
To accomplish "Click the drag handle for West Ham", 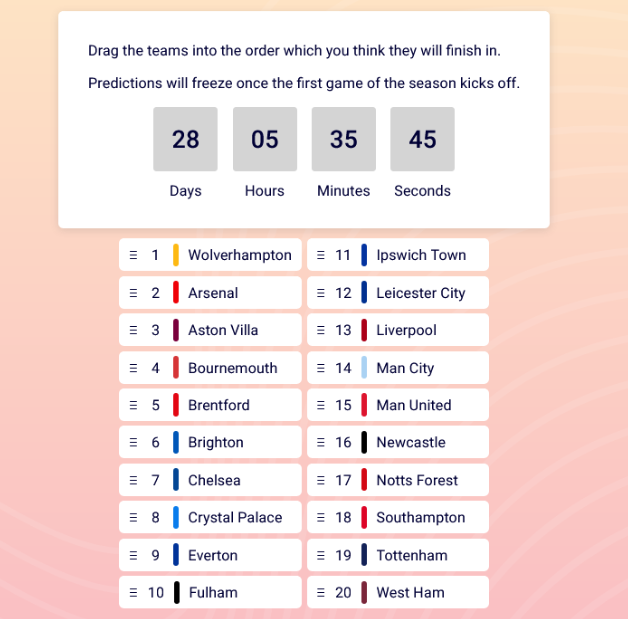I will pos(321,593).
